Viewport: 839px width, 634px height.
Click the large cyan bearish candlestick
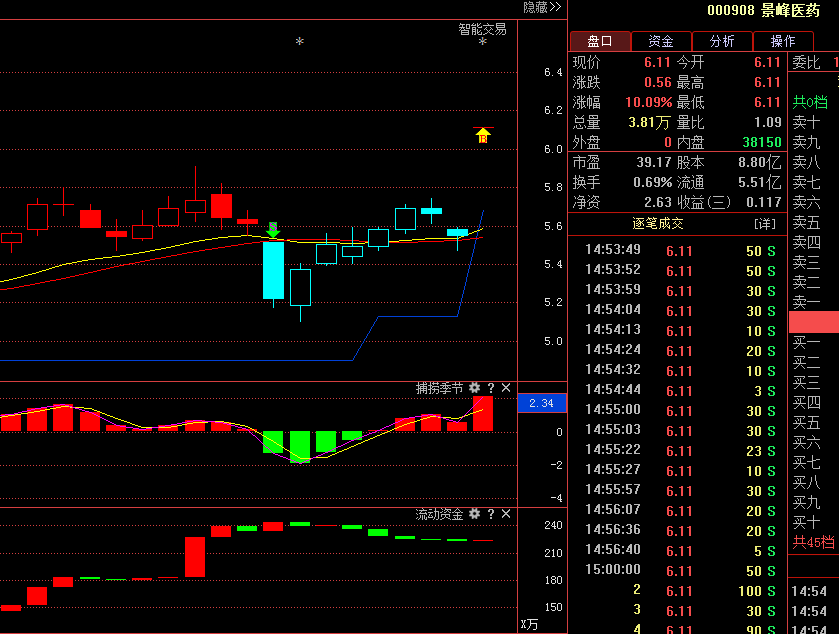click(x=273, y=270)
